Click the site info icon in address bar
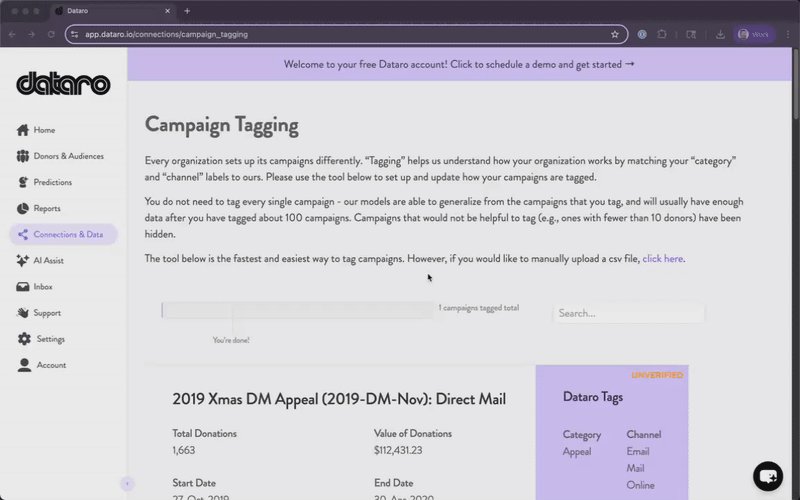Viewport: 800px width, 500px height. [75, 34]
